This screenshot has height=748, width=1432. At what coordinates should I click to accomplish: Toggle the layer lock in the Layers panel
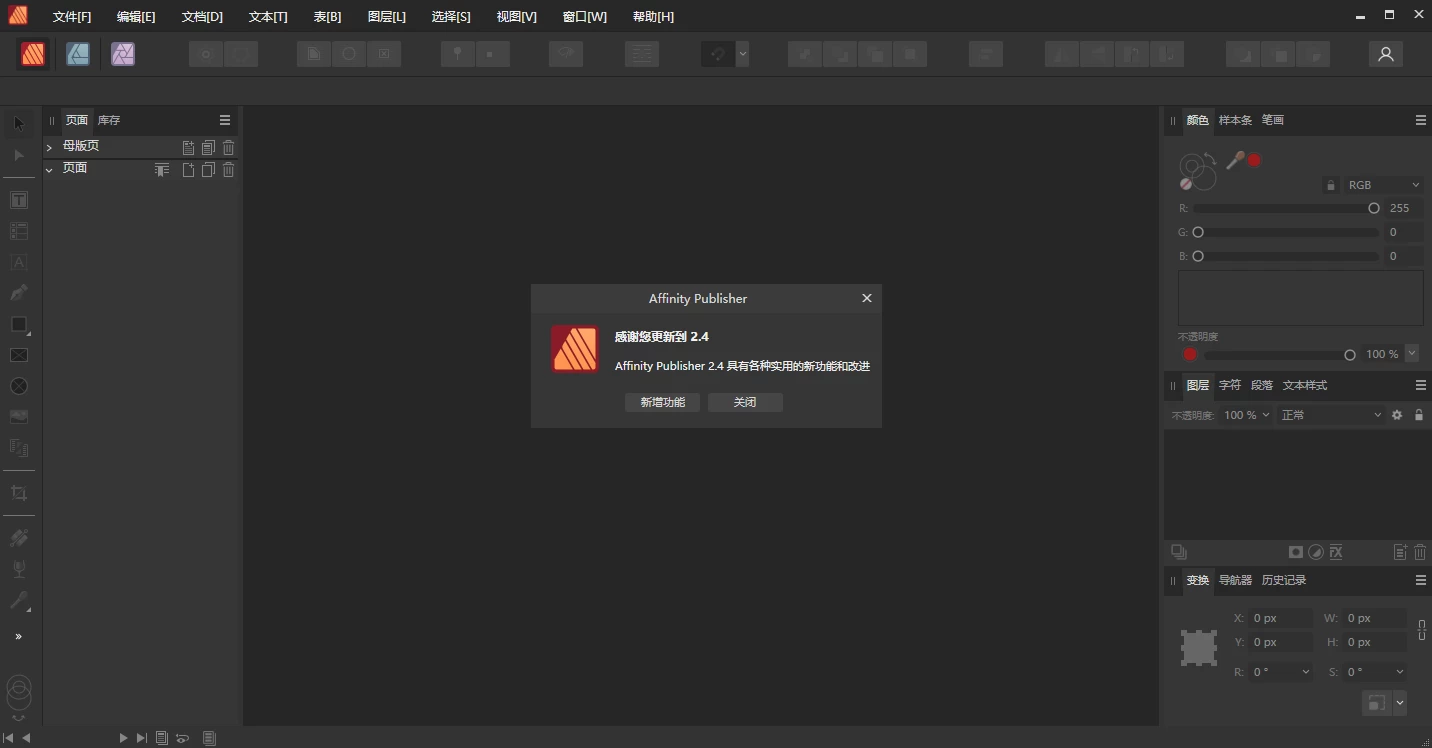pos(1420,414)
